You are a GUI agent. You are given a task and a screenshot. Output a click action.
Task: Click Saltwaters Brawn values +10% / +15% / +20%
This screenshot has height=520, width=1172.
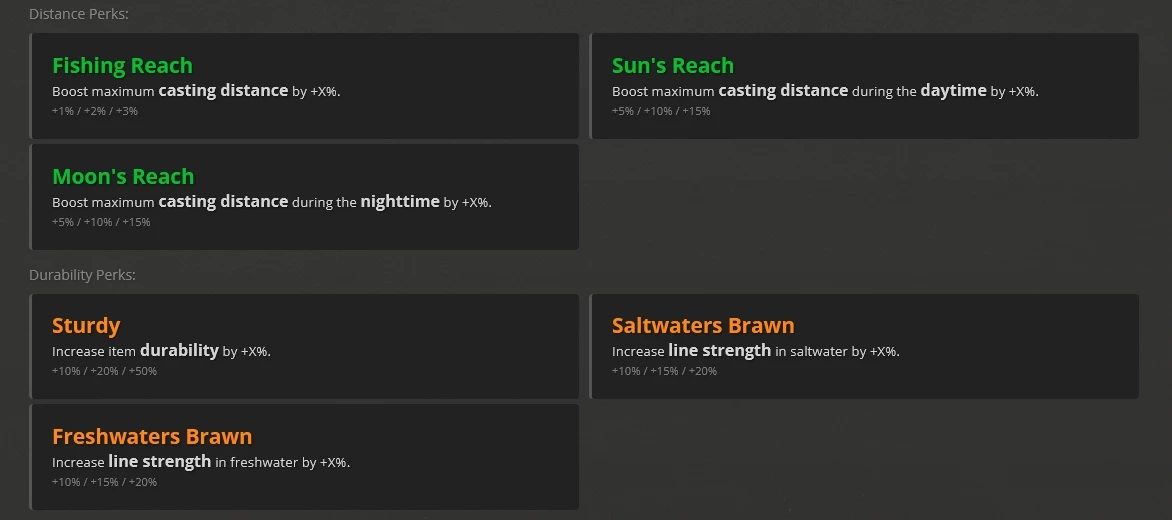tap(664, 371)
